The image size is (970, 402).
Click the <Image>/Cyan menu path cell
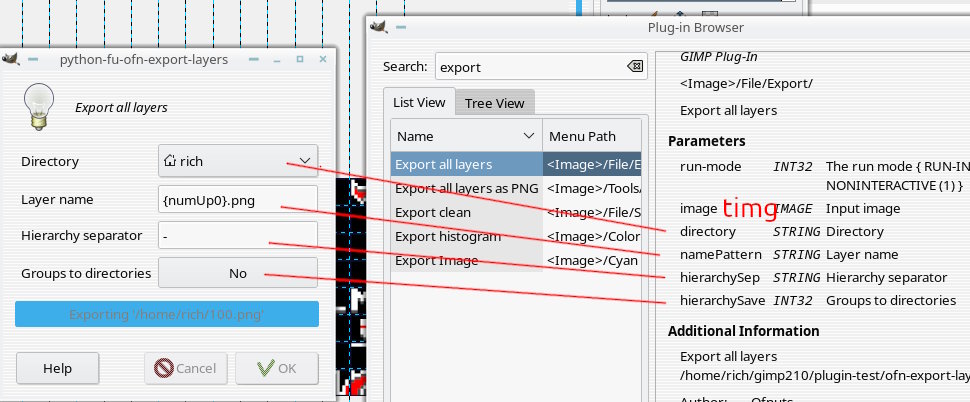592,260
